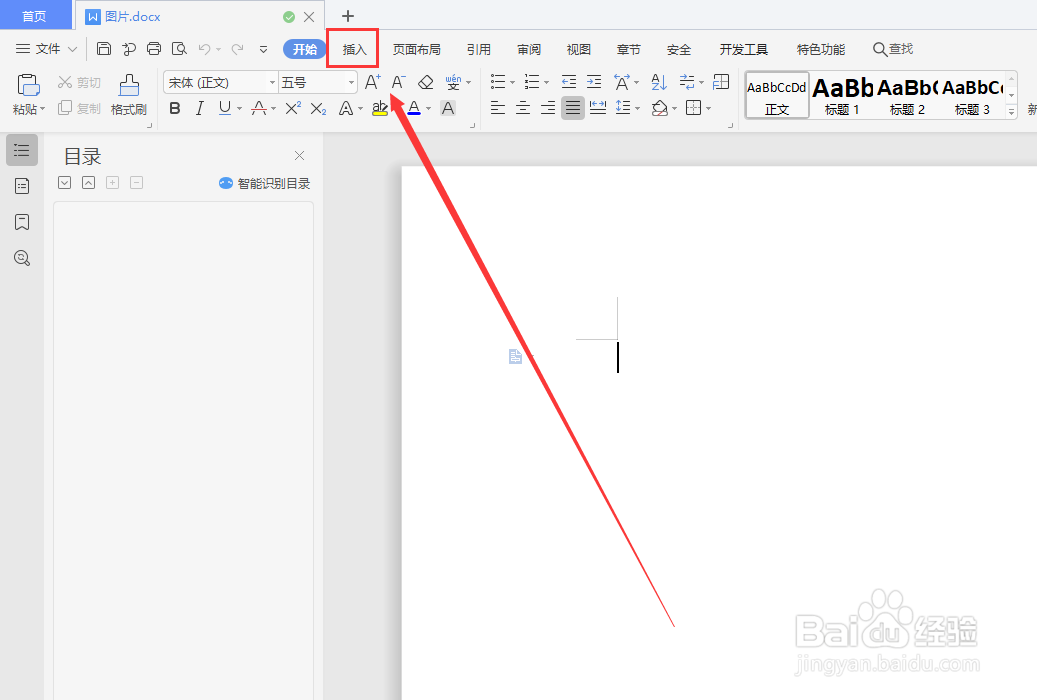Open Print Preview icon
This screenshot has height=700, width=1037.
179,48
